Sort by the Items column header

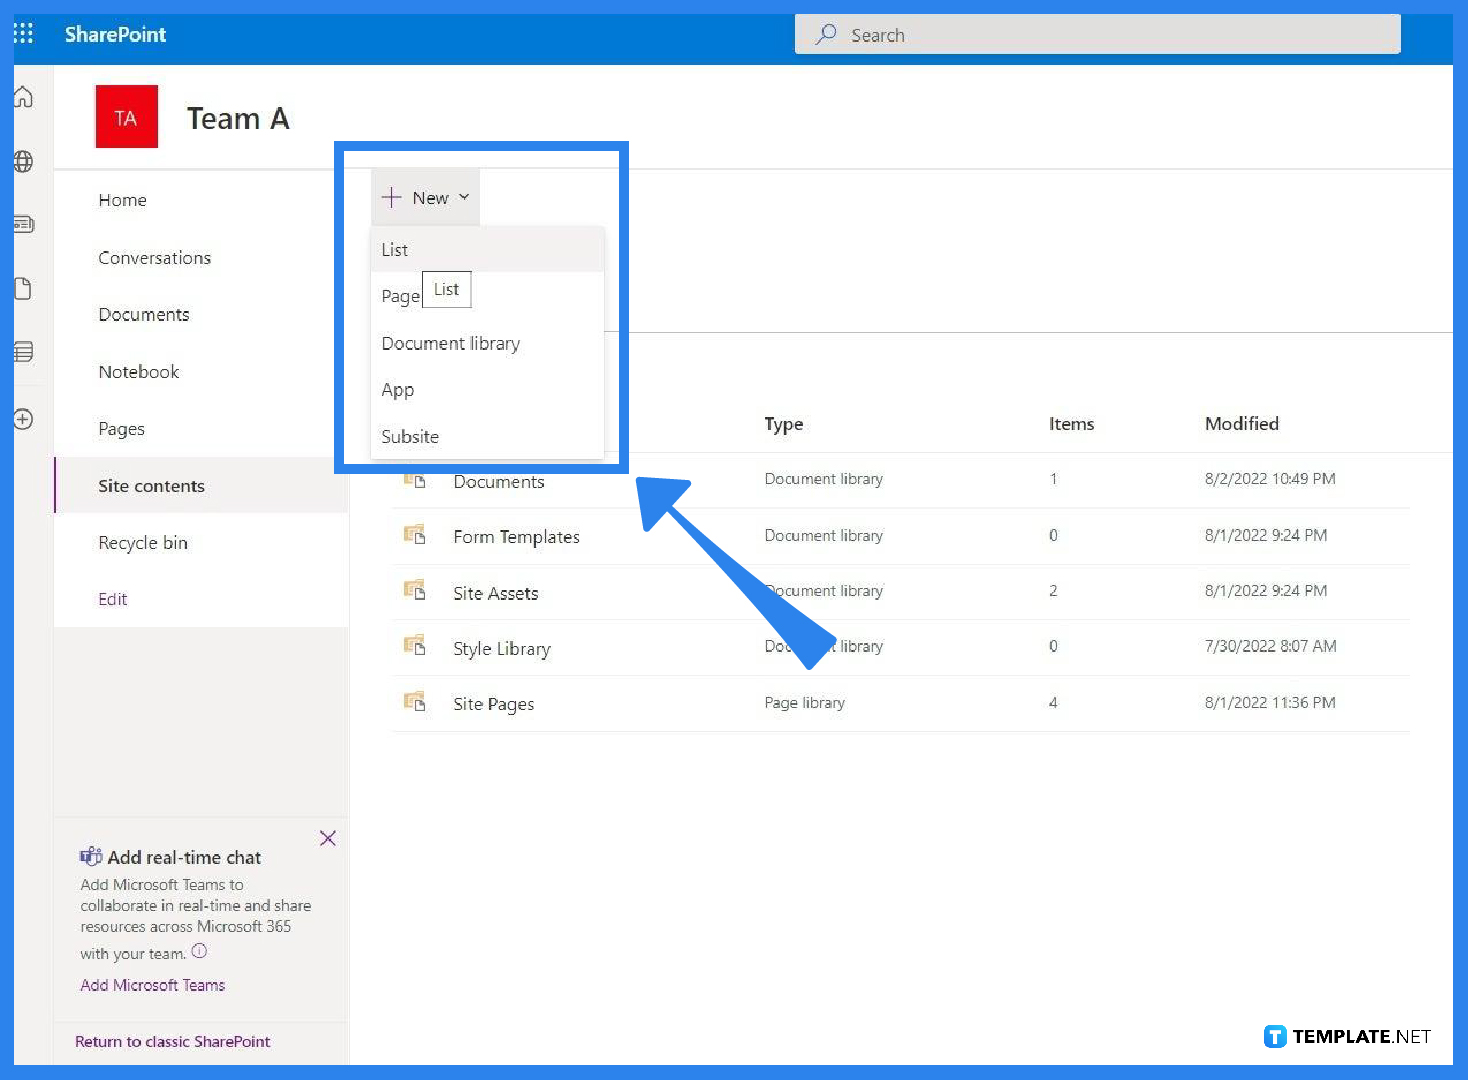click(1071, 424)
